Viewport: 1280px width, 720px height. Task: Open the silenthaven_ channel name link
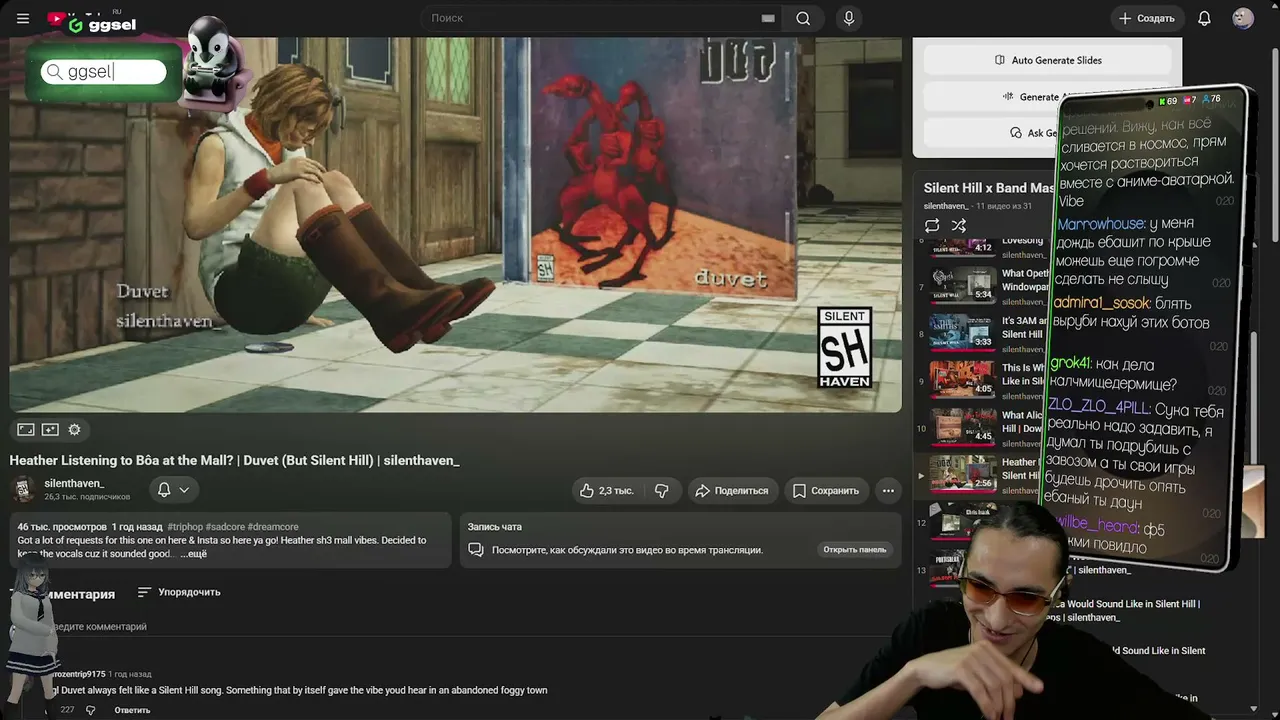coord(74,483)
